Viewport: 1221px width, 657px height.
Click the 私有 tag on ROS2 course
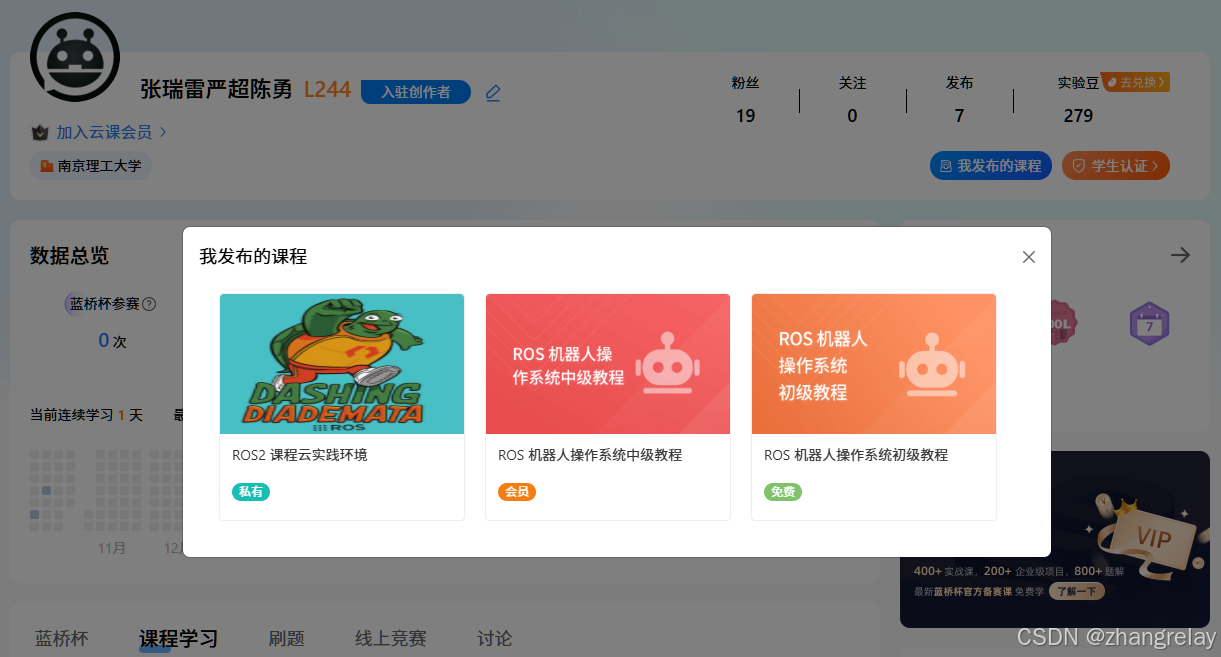coord(251,492)
